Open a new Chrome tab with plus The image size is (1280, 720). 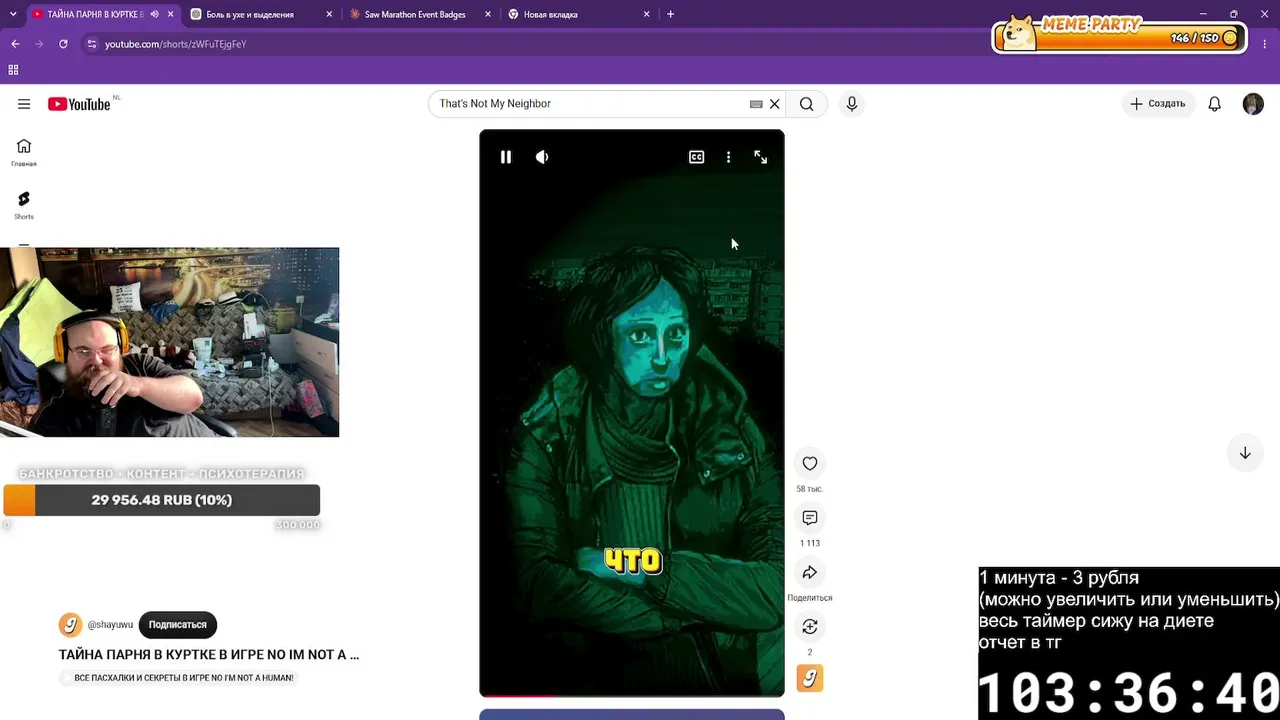pyautogui.click(x=670, y=14)
